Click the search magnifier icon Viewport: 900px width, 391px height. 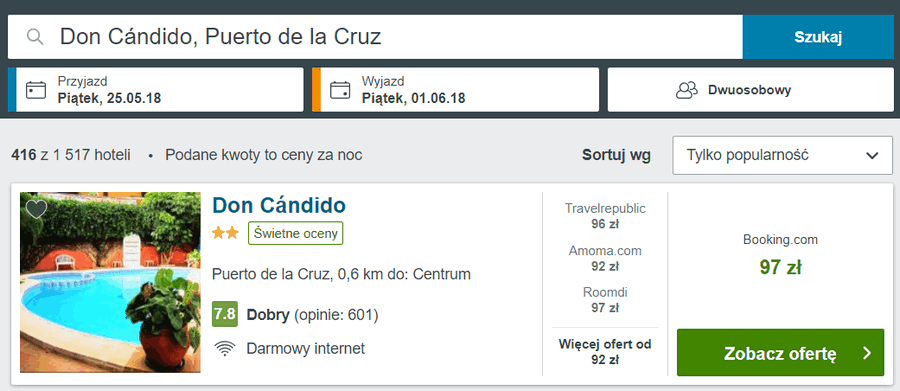click(x=36, y=37)
